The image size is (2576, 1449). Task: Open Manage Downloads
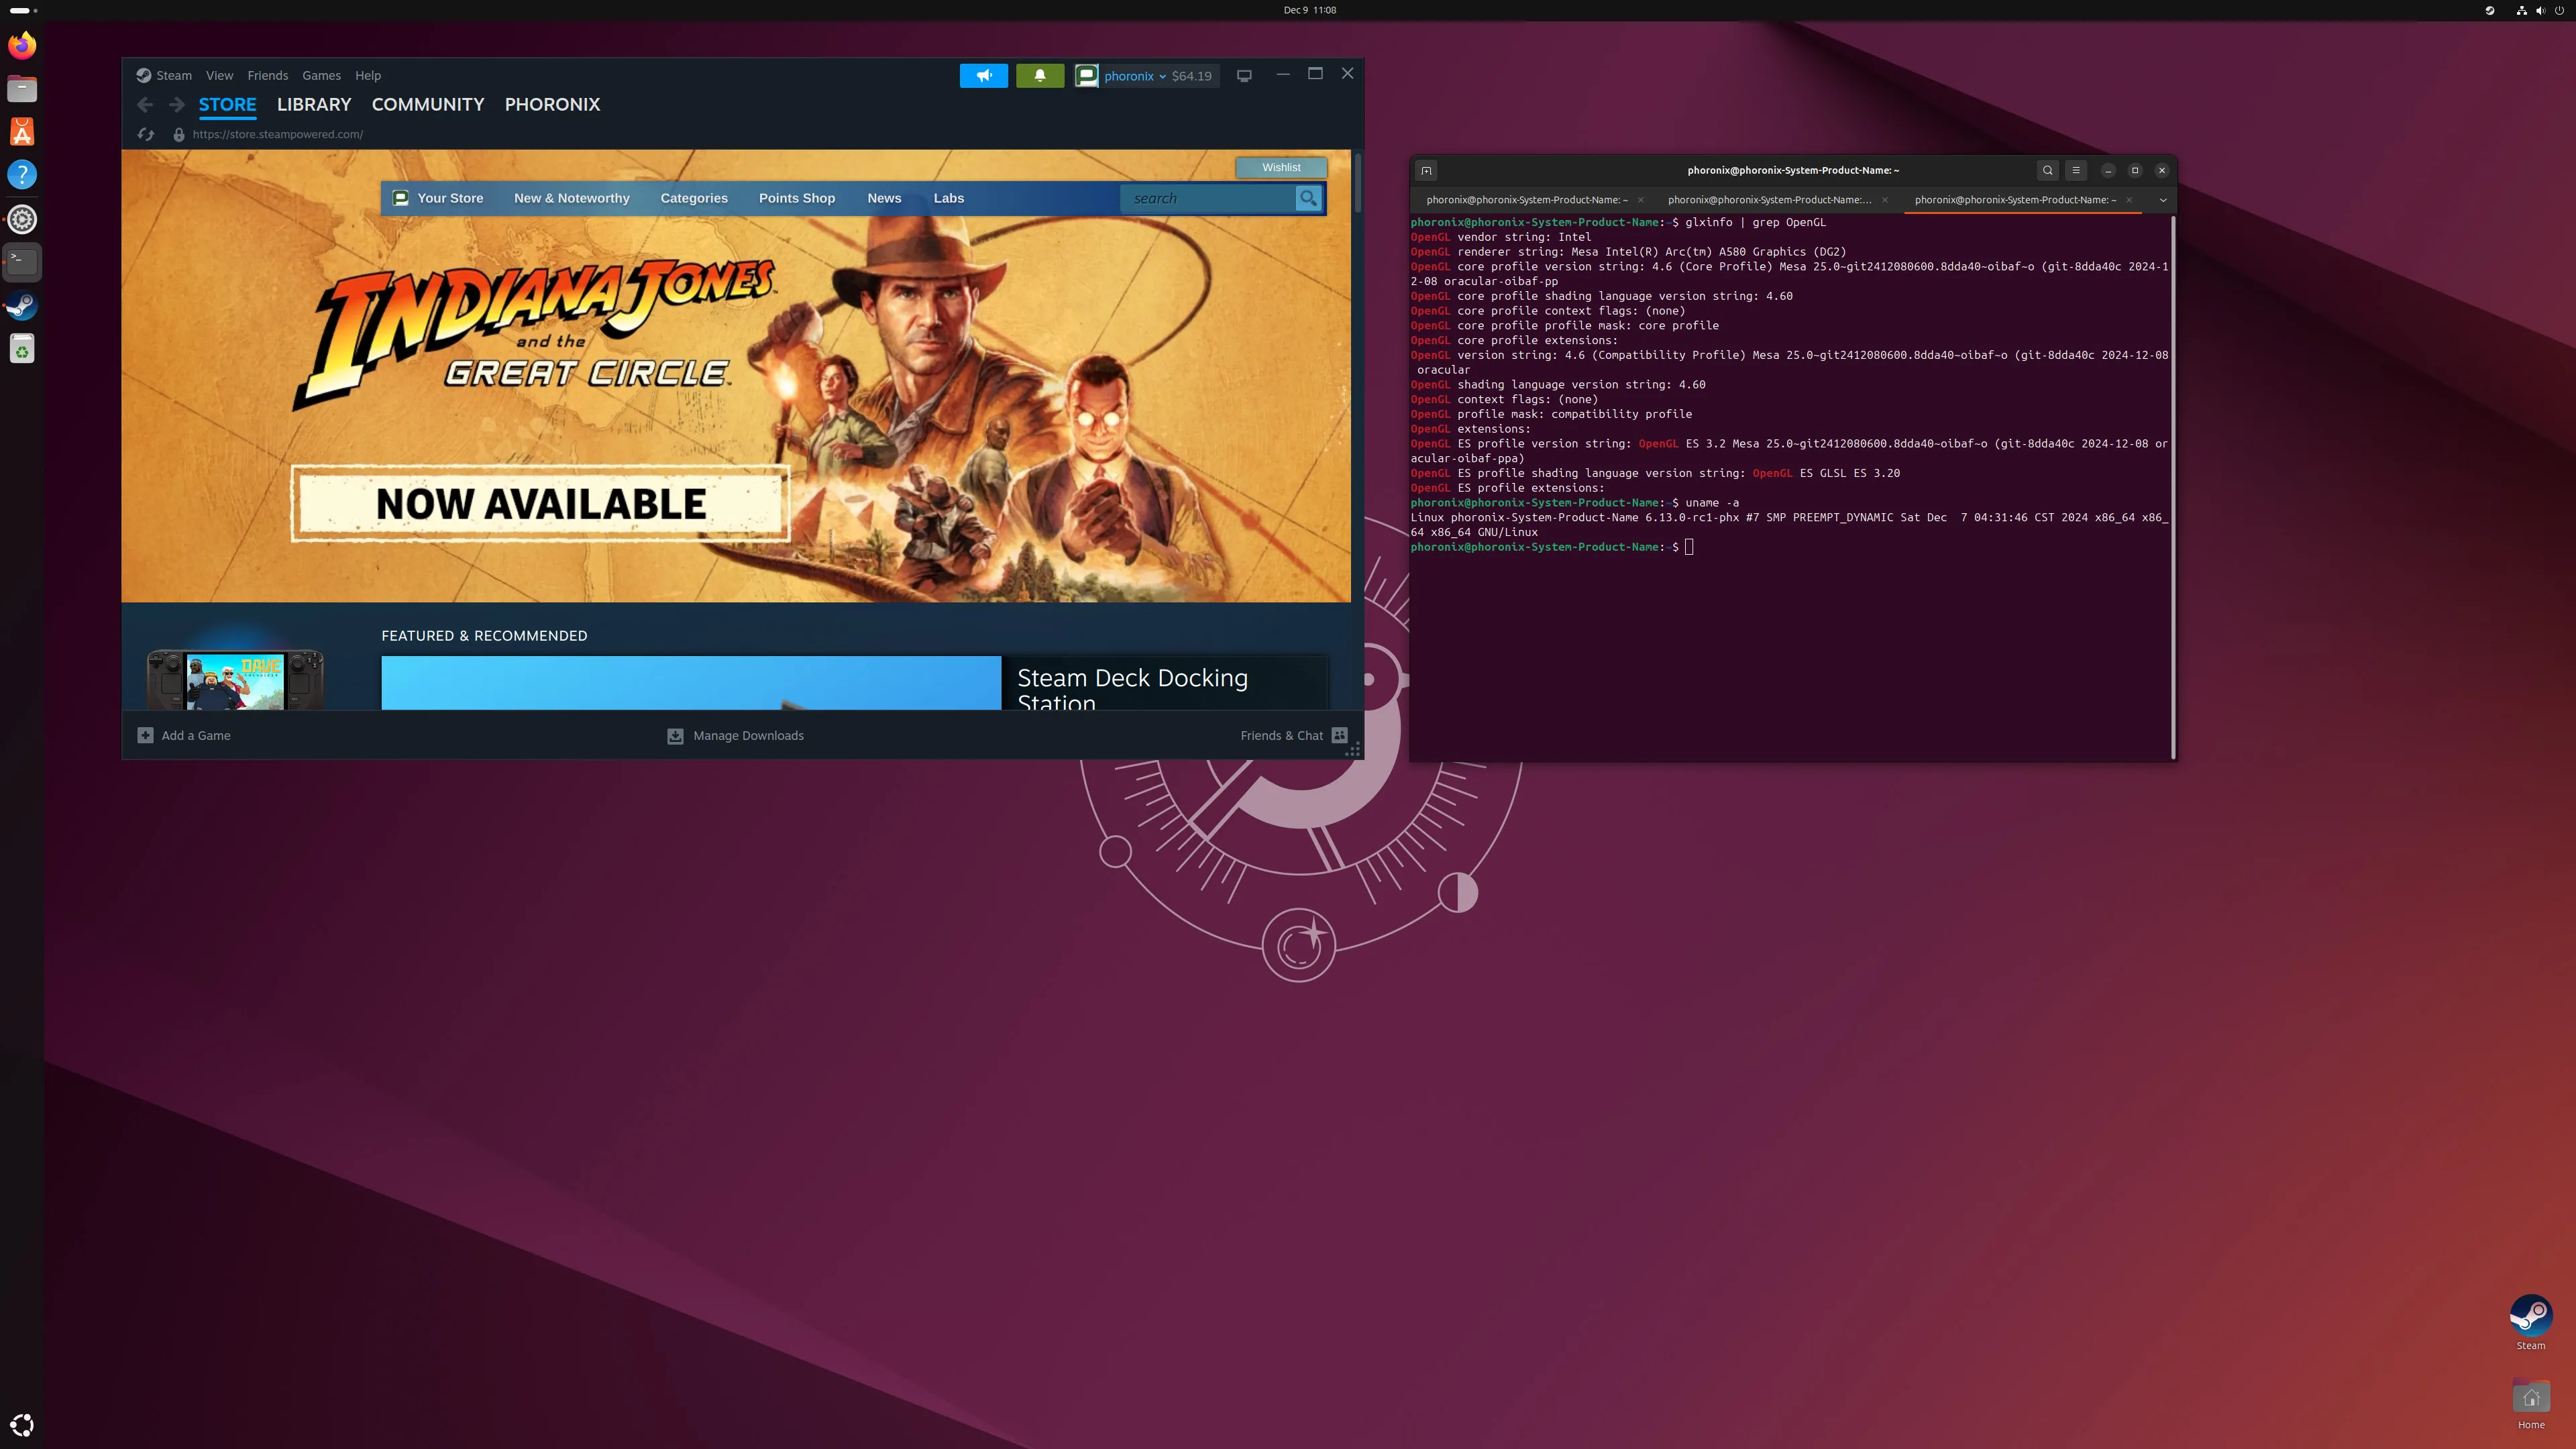(x=736, y=736)
